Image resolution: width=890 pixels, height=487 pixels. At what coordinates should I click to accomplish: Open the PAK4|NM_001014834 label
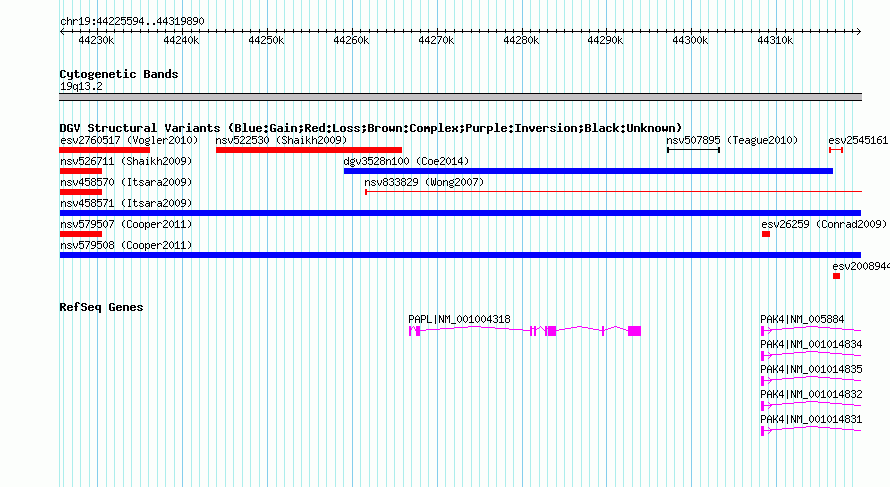pos(811,345)
